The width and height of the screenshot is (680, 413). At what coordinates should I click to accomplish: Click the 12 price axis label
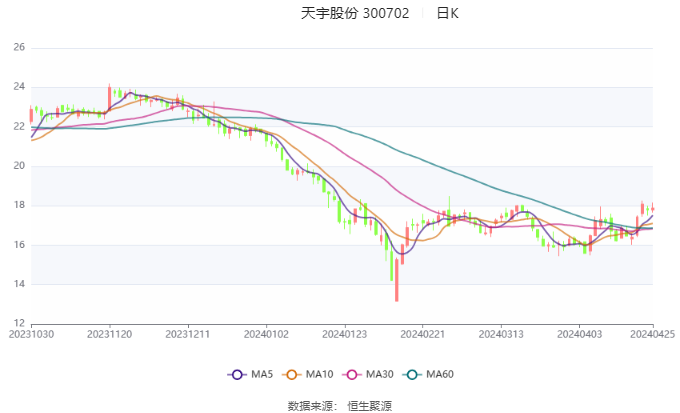tap(19, 323)
